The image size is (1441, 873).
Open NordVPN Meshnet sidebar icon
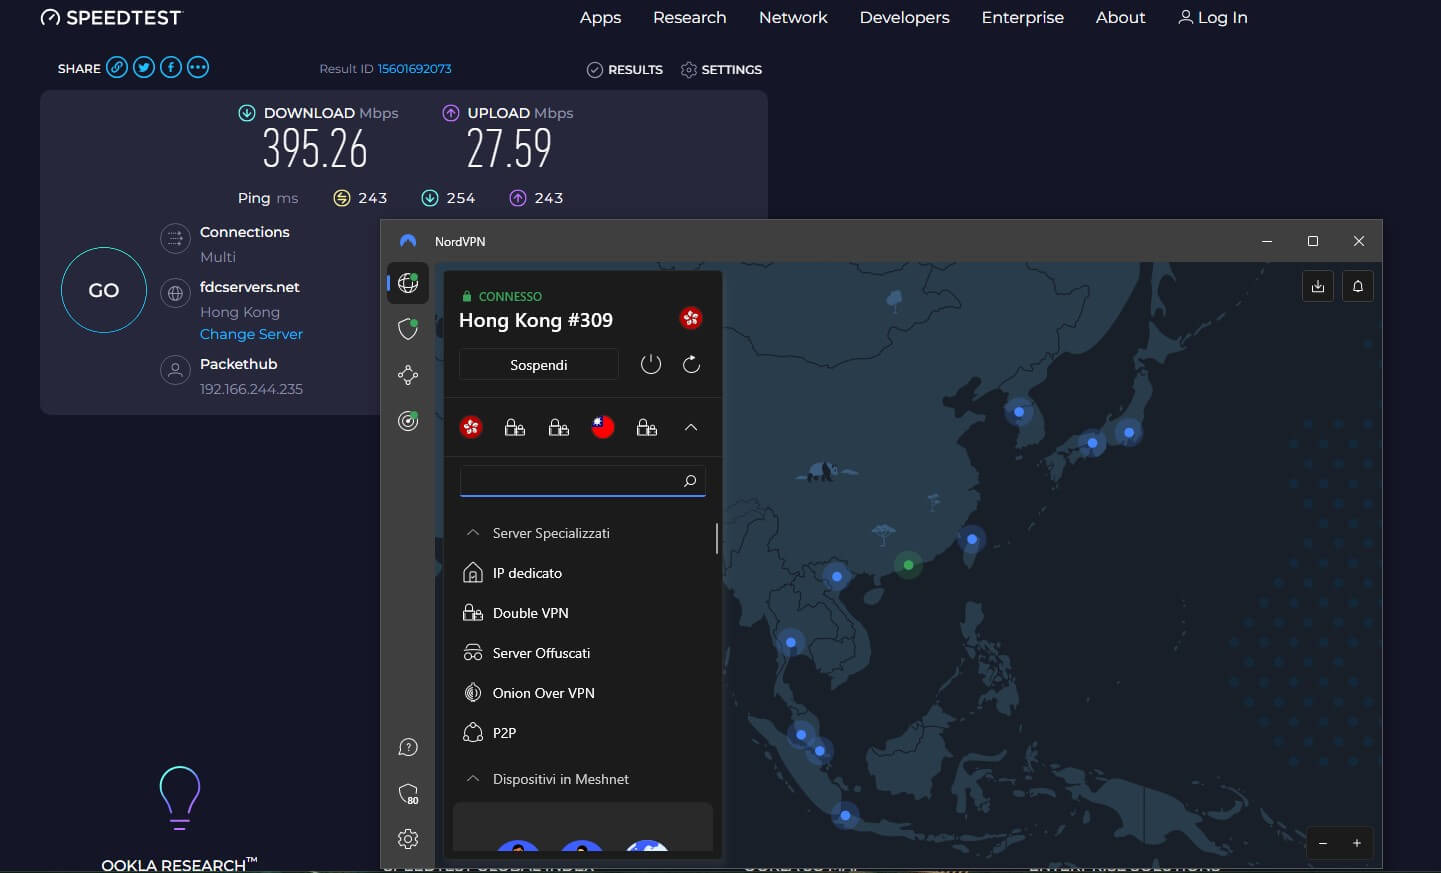click(x=408, y=375)
